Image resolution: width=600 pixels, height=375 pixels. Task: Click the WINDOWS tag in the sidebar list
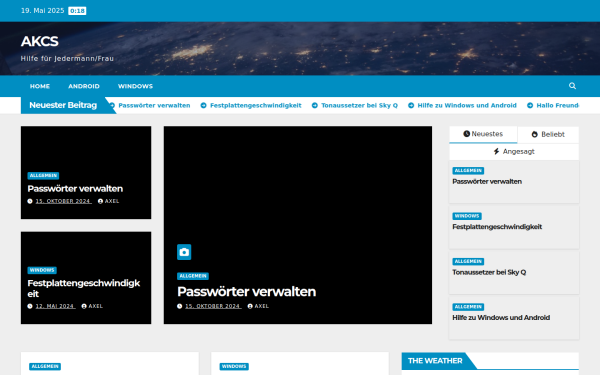467,216
